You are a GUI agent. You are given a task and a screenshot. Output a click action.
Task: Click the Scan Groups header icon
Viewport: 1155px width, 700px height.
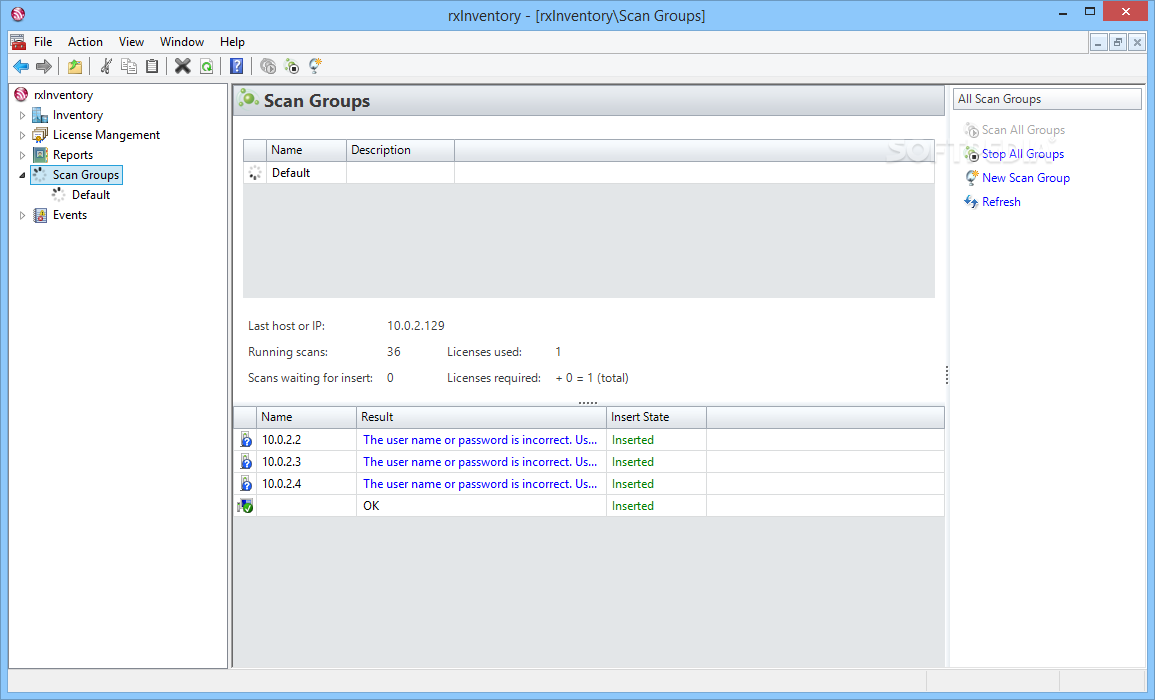(x=248, y=99)
